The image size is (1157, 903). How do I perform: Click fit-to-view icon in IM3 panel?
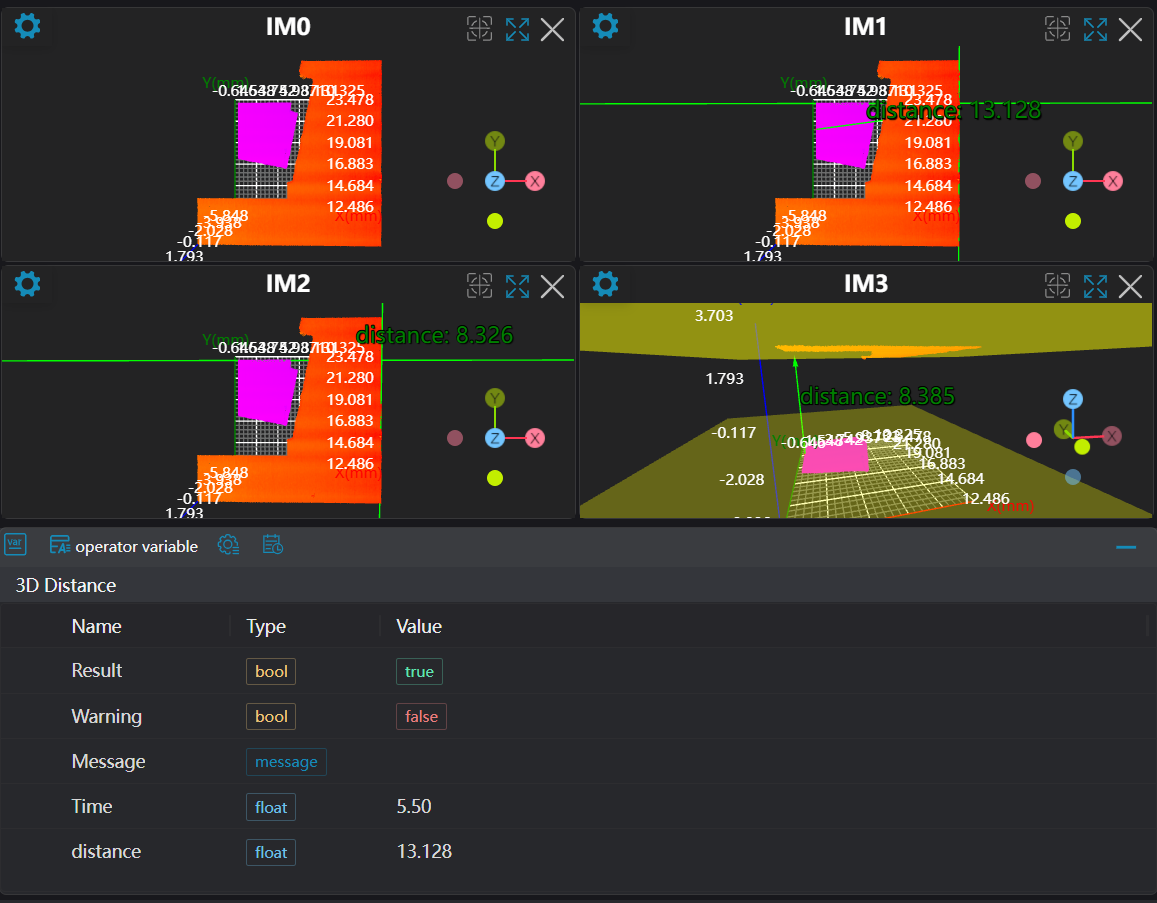coord(1057,286)
